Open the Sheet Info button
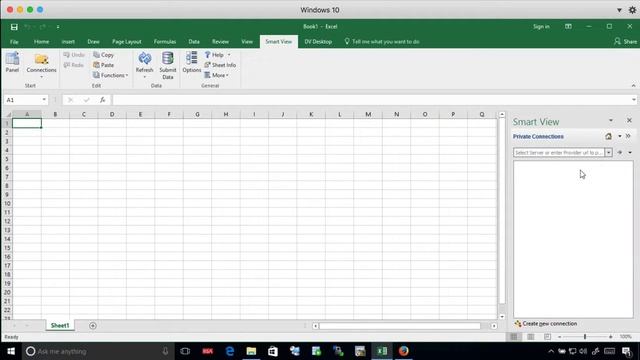640x360 pixels. pos(220,65)
